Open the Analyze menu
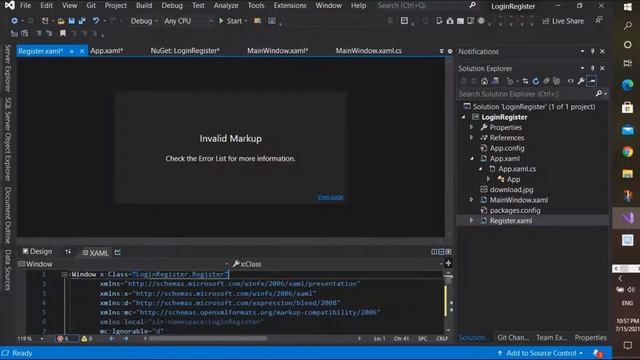Image resolution: width=640 pixels, height=360 pixels. point(226,5)
